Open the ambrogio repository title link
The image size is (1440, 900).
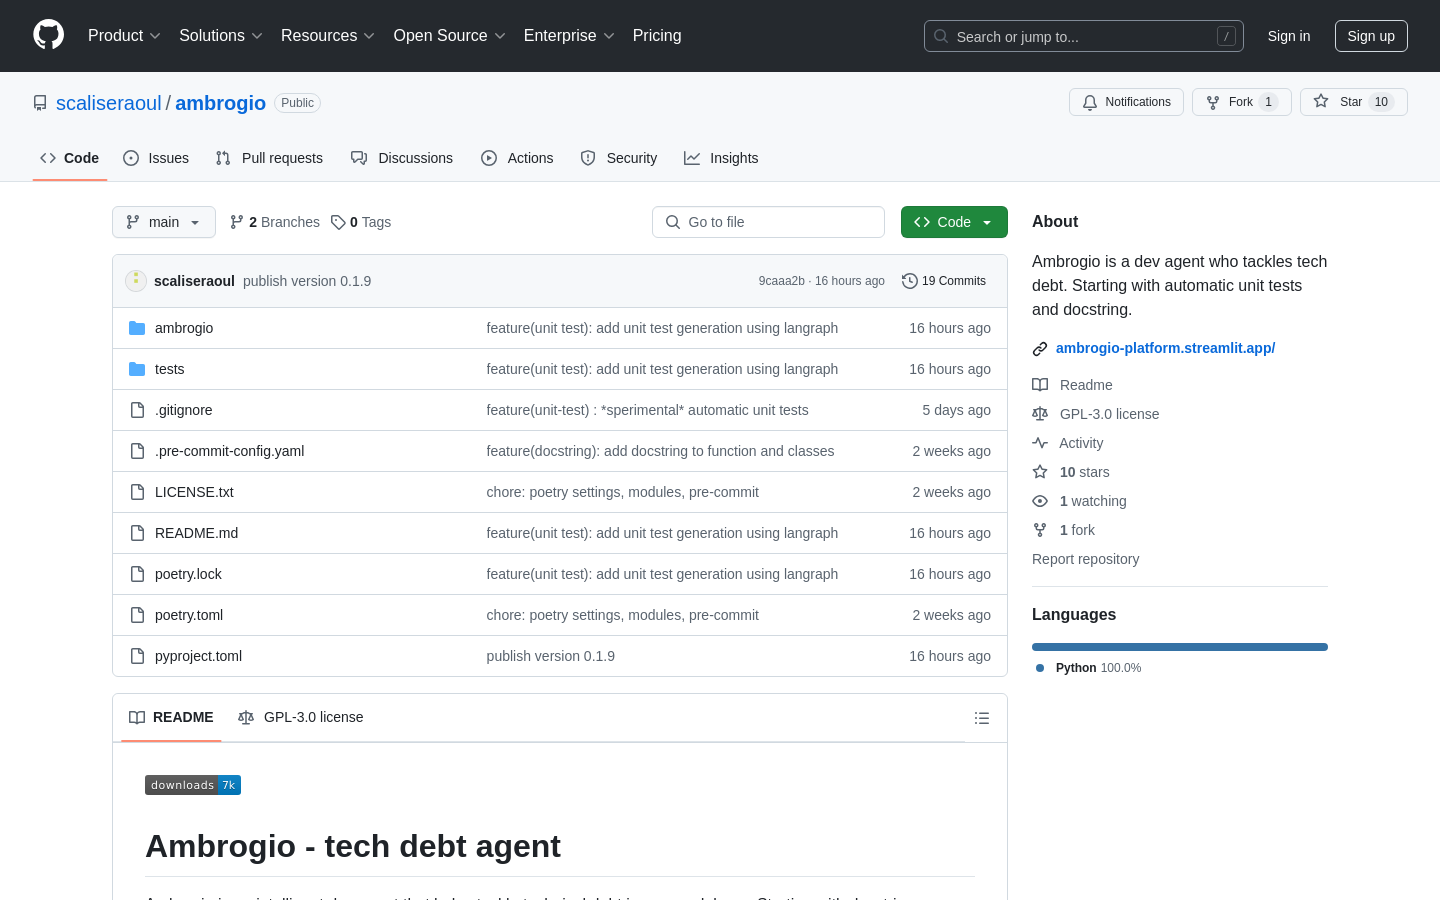(221, 103)
